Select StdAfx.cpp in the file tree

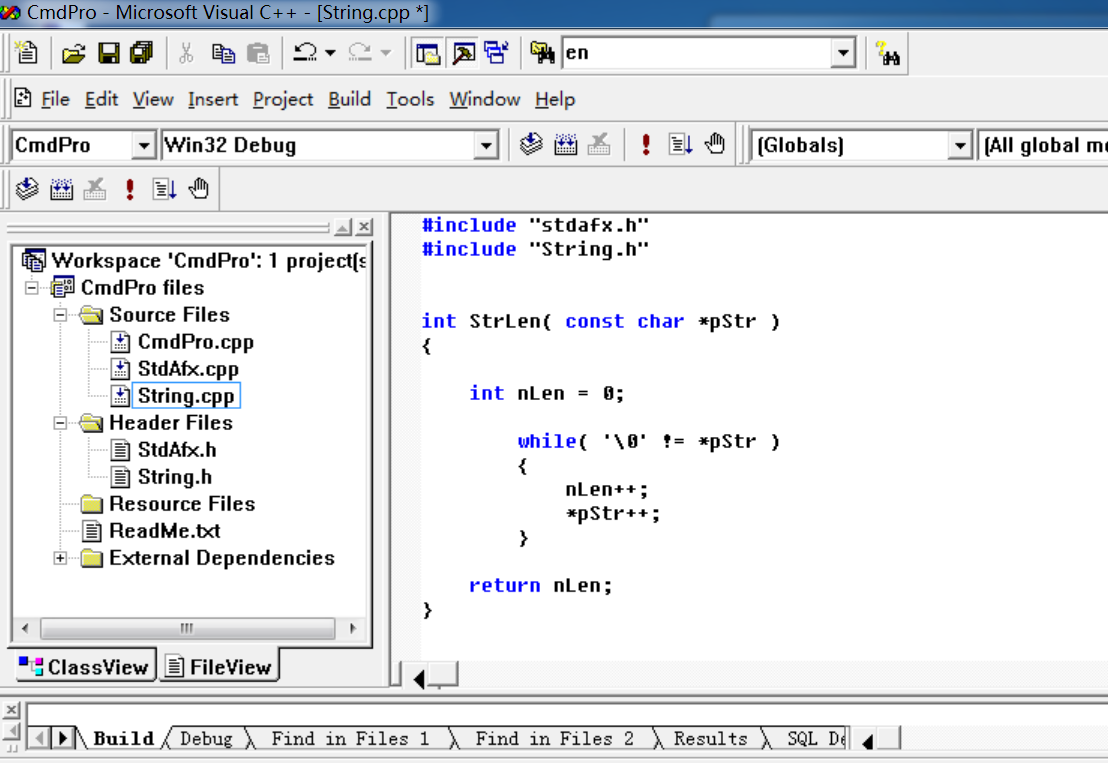tap(188, 369)
